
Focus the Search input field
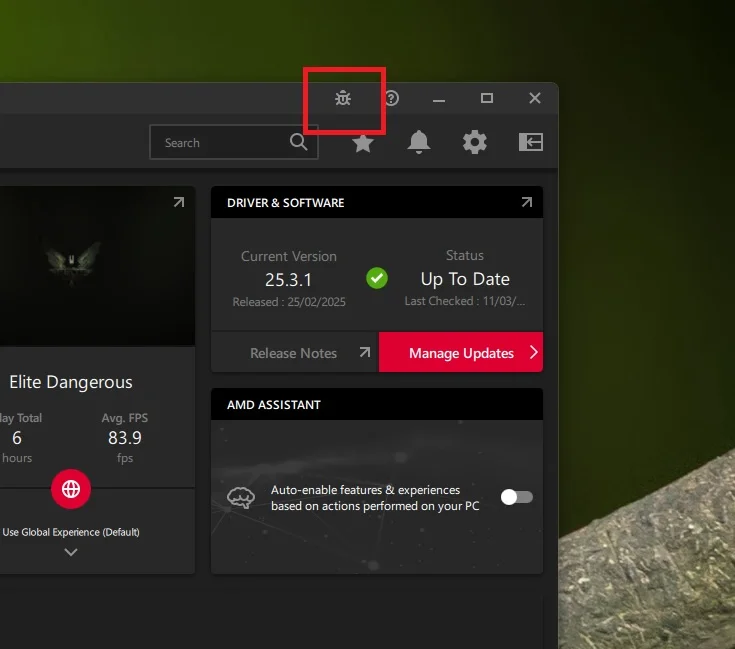[233, 142]
